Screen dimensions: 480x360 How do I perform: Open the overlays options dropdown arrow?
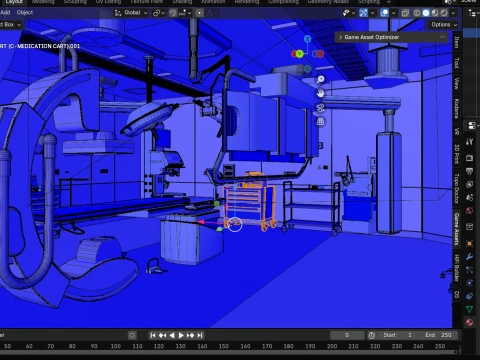394,13
